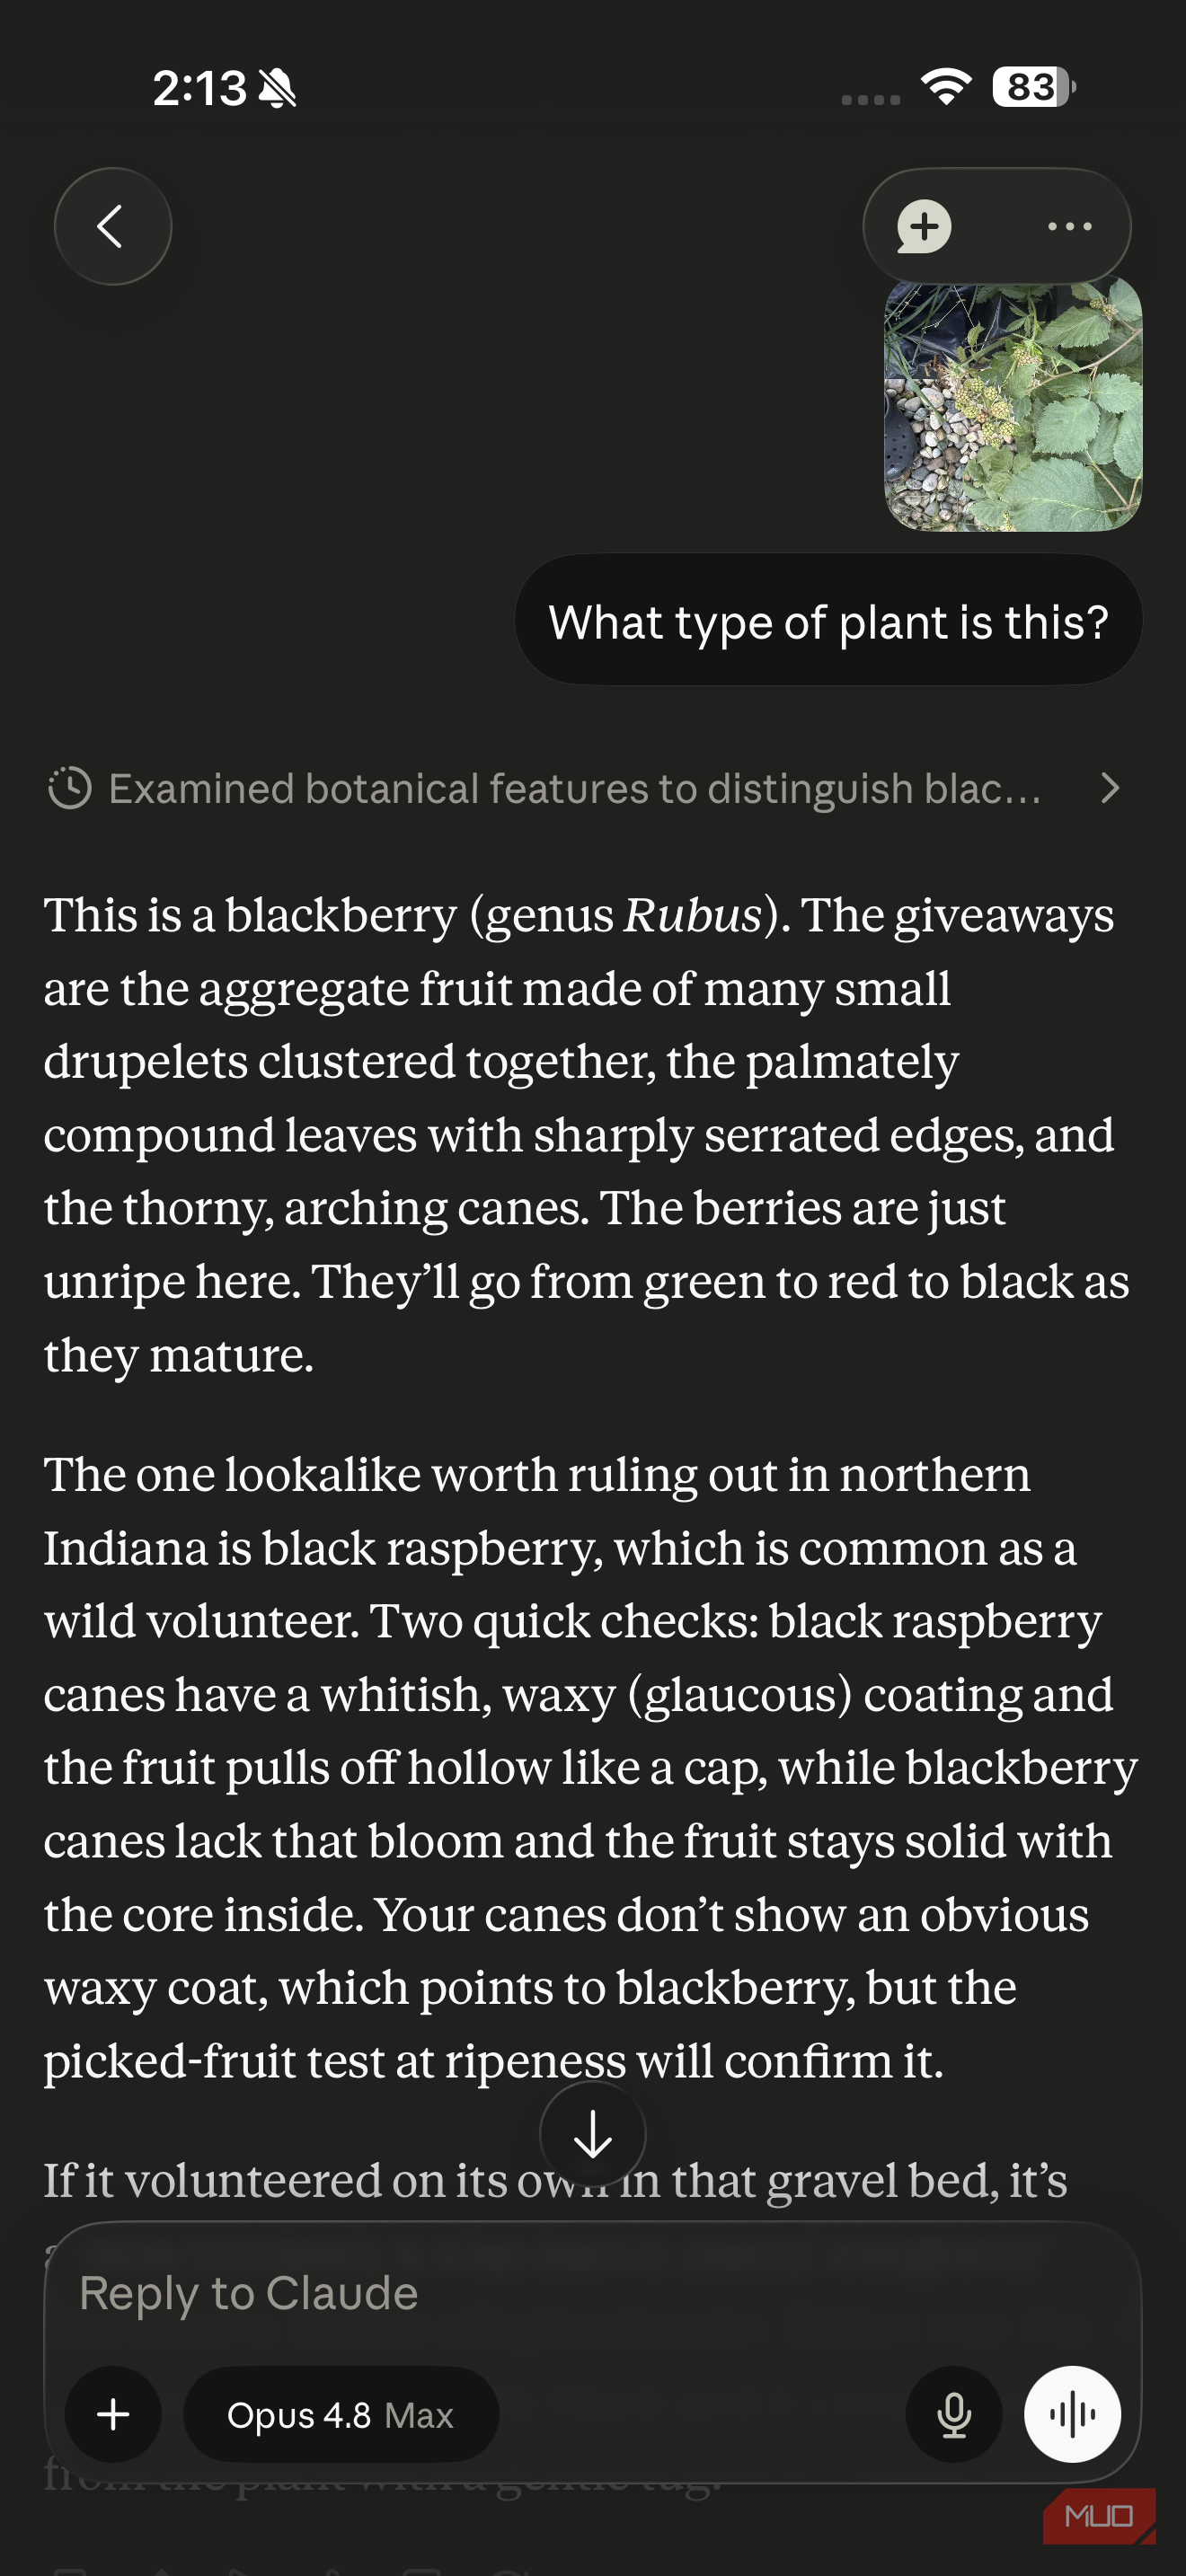1186x2576 pixels.
Task: Tap the scroll-to-bottom down arrow
Action: click(x=592, y=2134)
